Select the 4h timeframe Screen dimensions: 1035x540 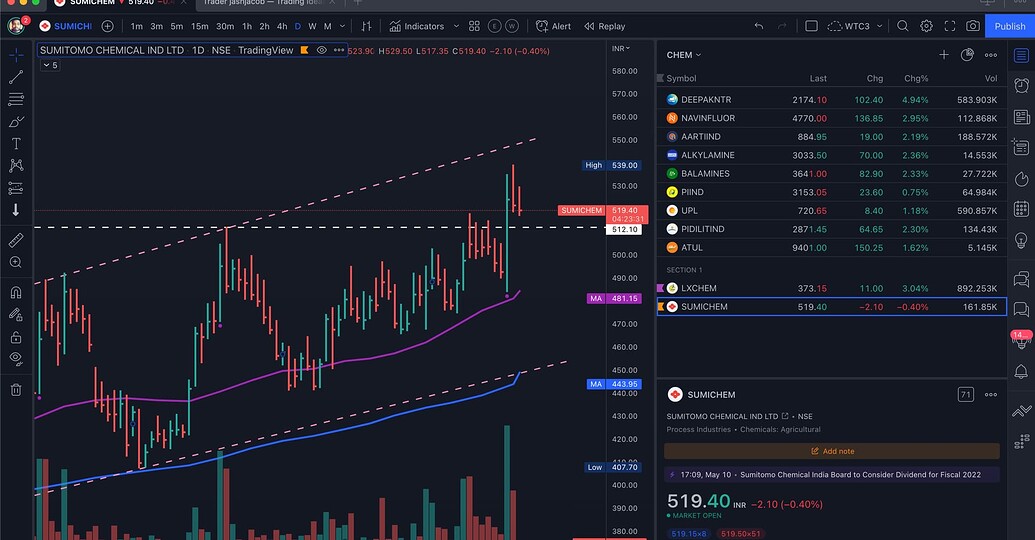(282, 26)
